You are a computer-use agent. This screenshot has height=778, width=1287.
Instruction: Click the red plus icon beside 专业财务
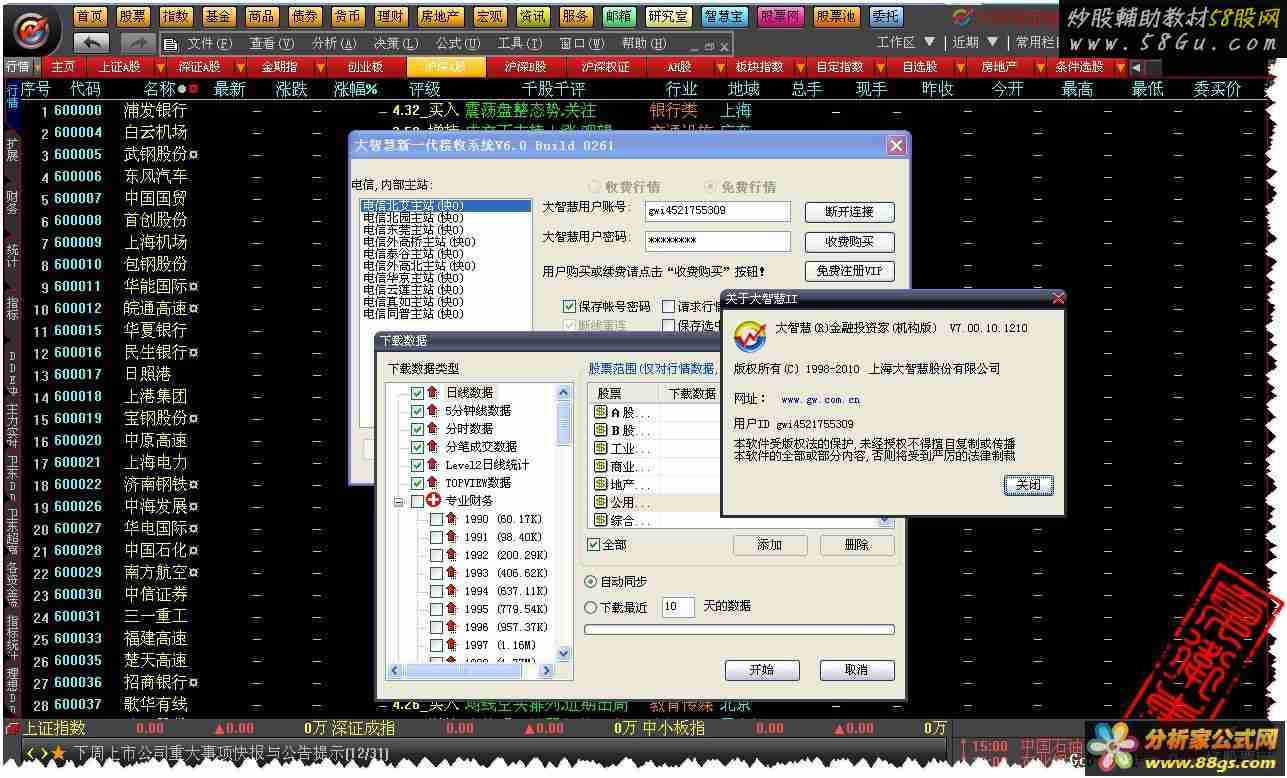point(433,501)
